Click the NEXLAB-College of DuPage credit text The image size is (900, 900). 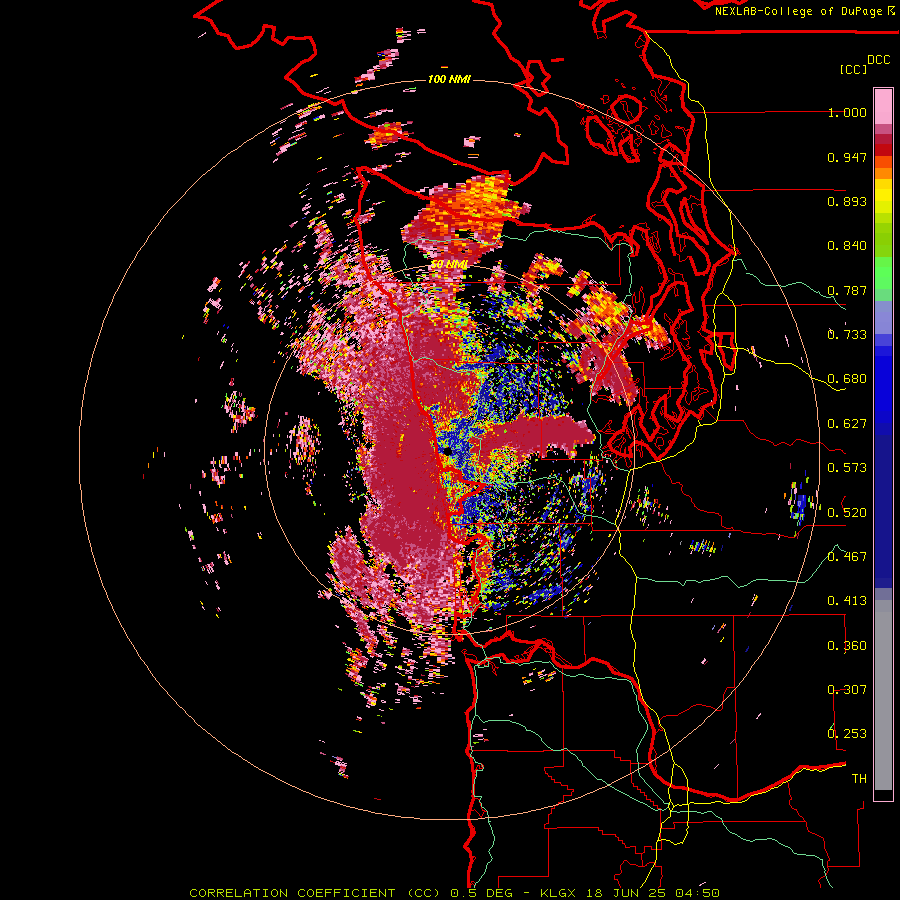(x=798, y=11)
